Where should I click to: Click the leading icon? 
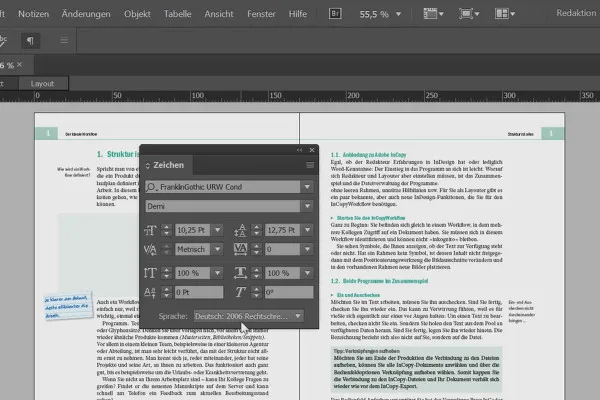click(240, 230)
